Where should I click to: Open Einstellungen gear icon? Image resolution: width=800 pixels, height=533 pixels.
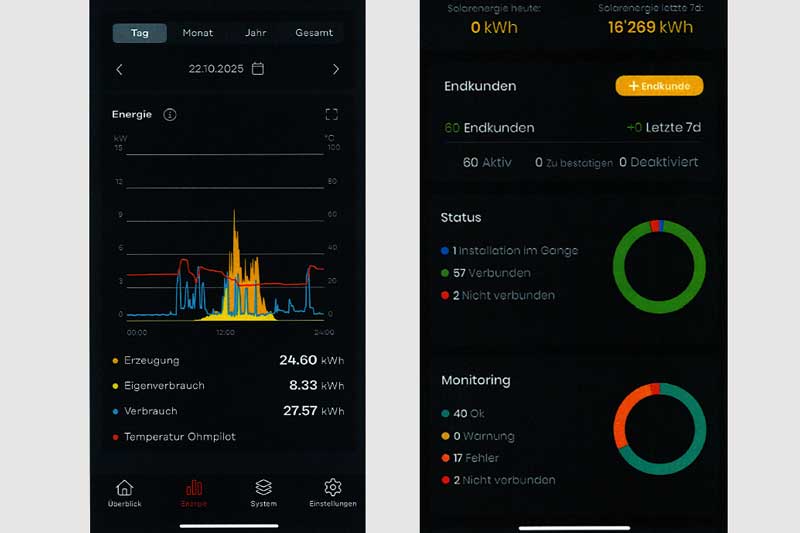pyautogui.click(x=333, y=490)
